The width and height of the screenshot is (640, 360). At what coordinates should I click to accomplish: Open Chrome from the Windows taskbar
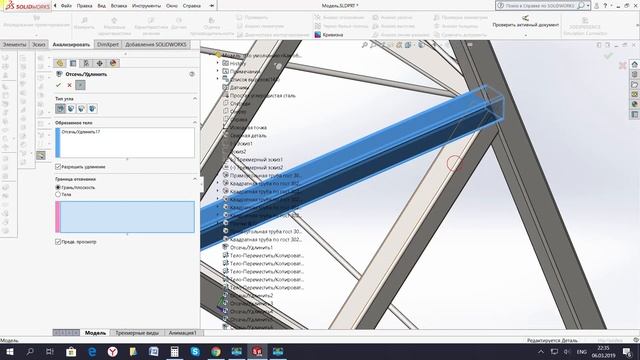pyautogui.click(x=216, y=351)
